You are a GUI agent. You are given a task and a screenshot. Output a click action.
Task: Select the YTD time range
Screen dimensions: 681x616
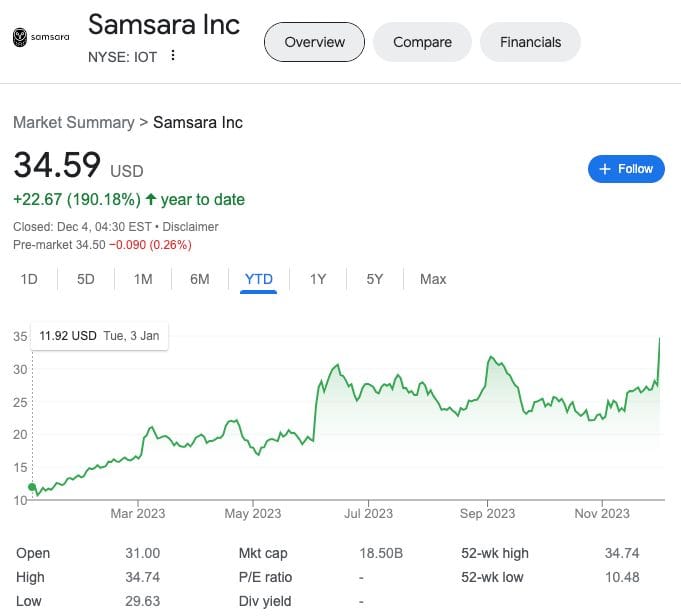pos(259,279)
